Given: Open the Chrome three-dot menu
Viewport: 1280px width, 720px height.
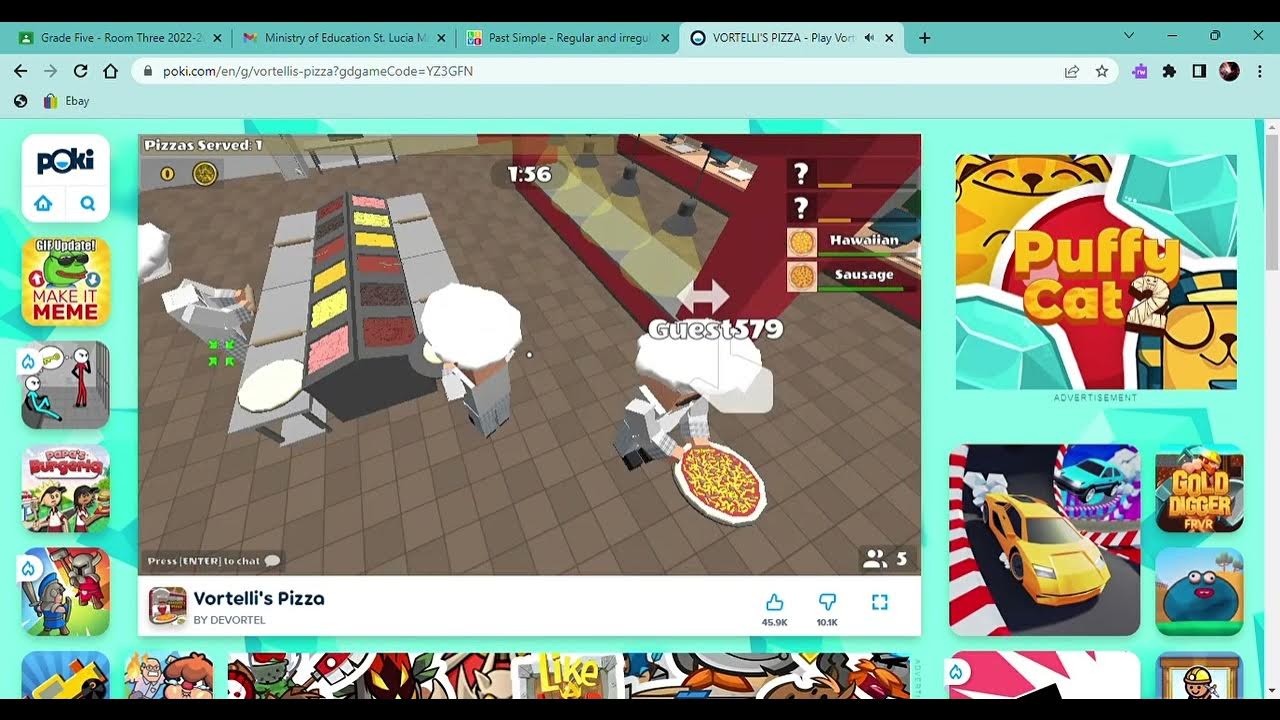Looking at the screenshot, I should pos(1260,71).
